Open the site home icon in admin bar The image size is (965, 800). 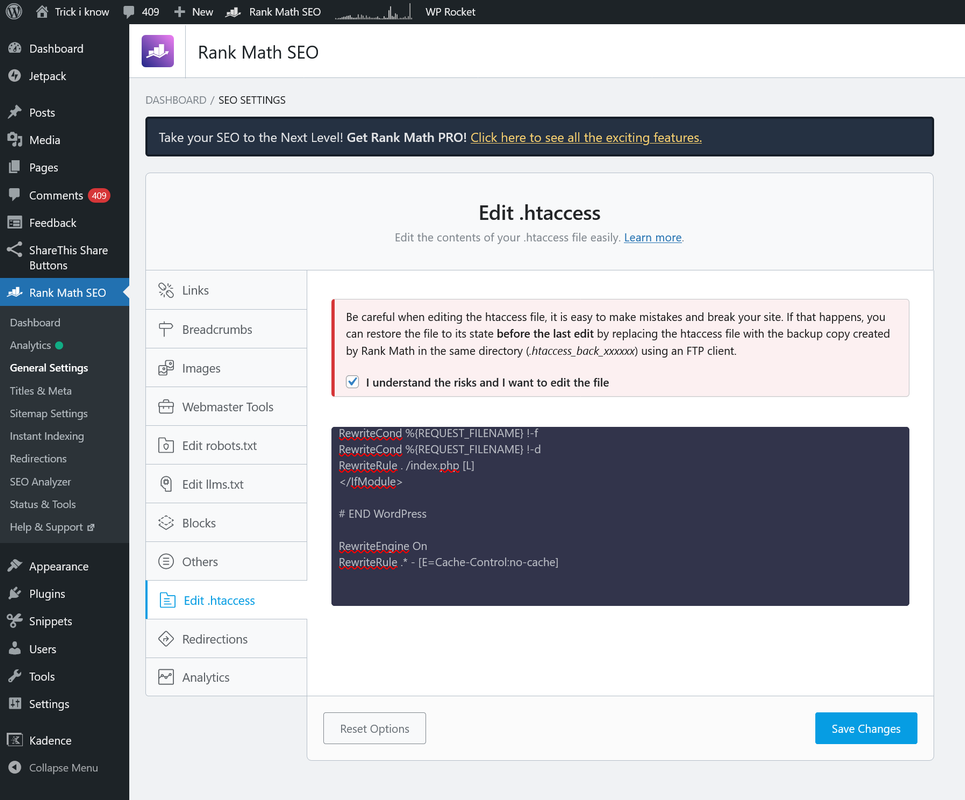(x=42, y=12)
